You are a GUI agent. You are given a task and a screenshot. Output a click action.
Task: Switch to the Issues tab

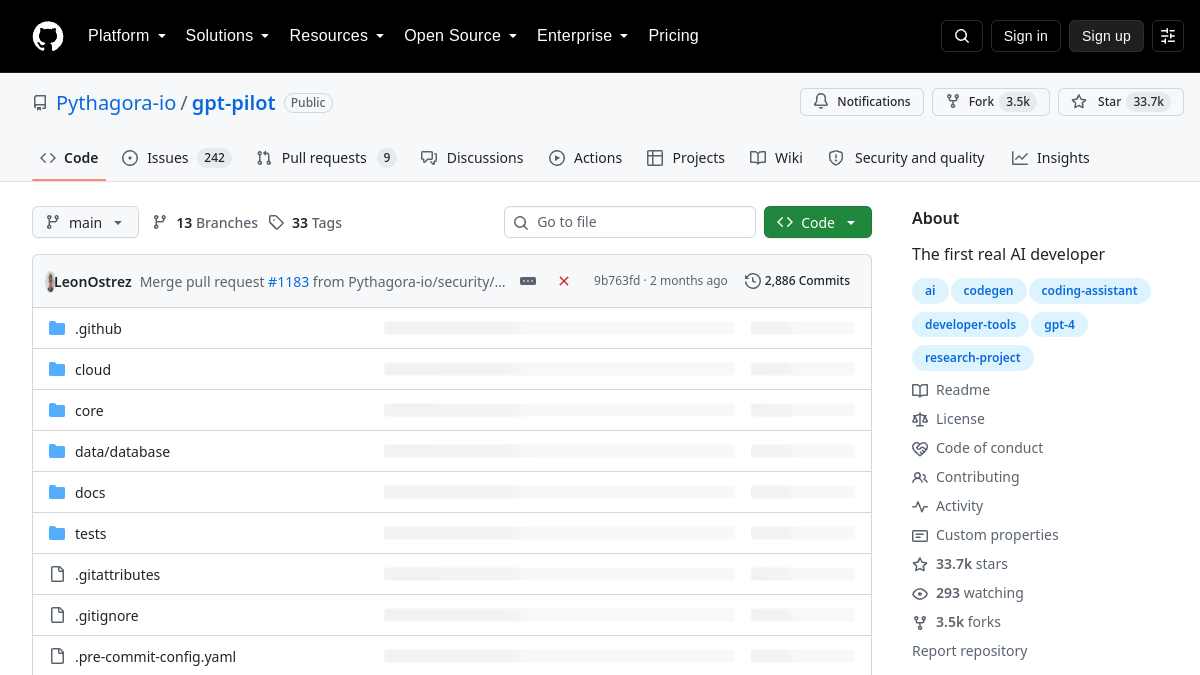176,158
